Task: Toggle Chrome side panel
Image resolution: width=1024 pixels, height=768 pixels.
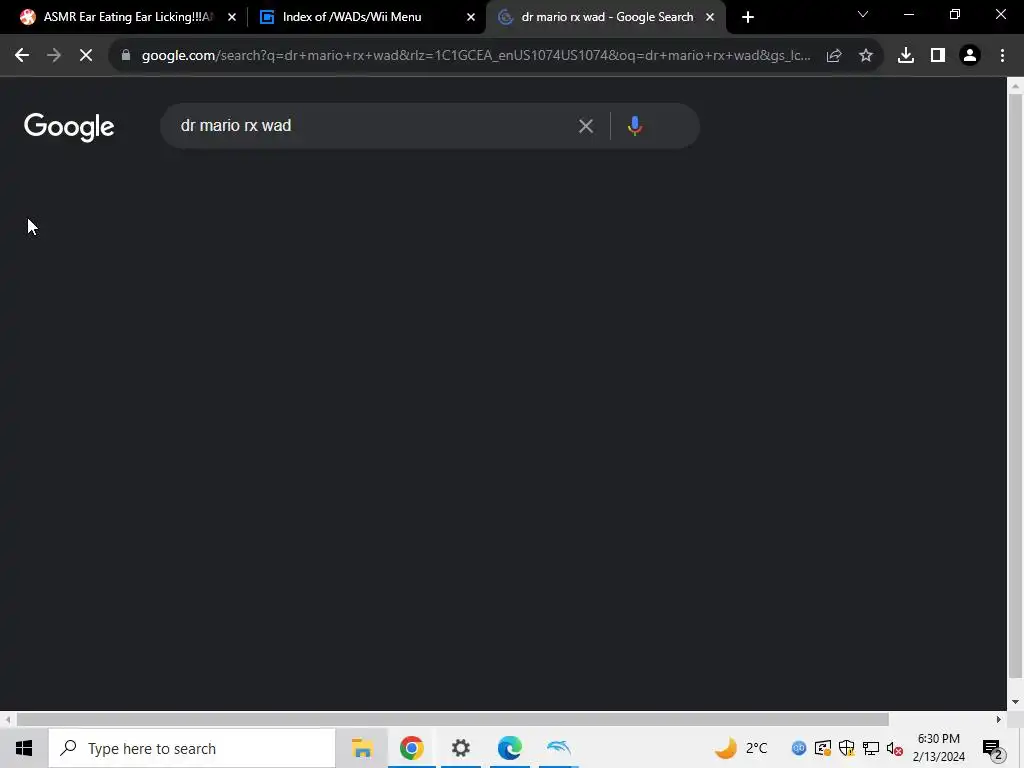Action: coord(938,56)
